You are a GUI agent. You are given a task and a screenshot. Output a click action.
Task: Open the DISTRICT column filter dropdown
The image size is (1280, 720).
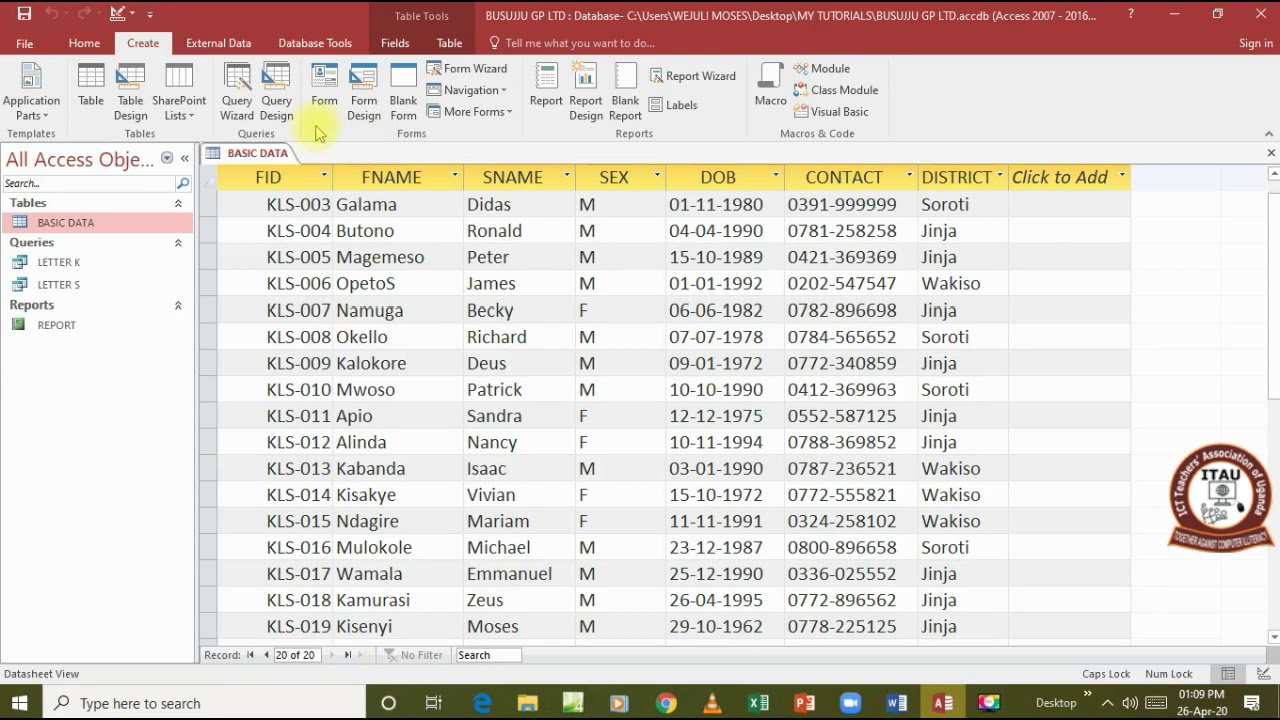tap(999, 177)
